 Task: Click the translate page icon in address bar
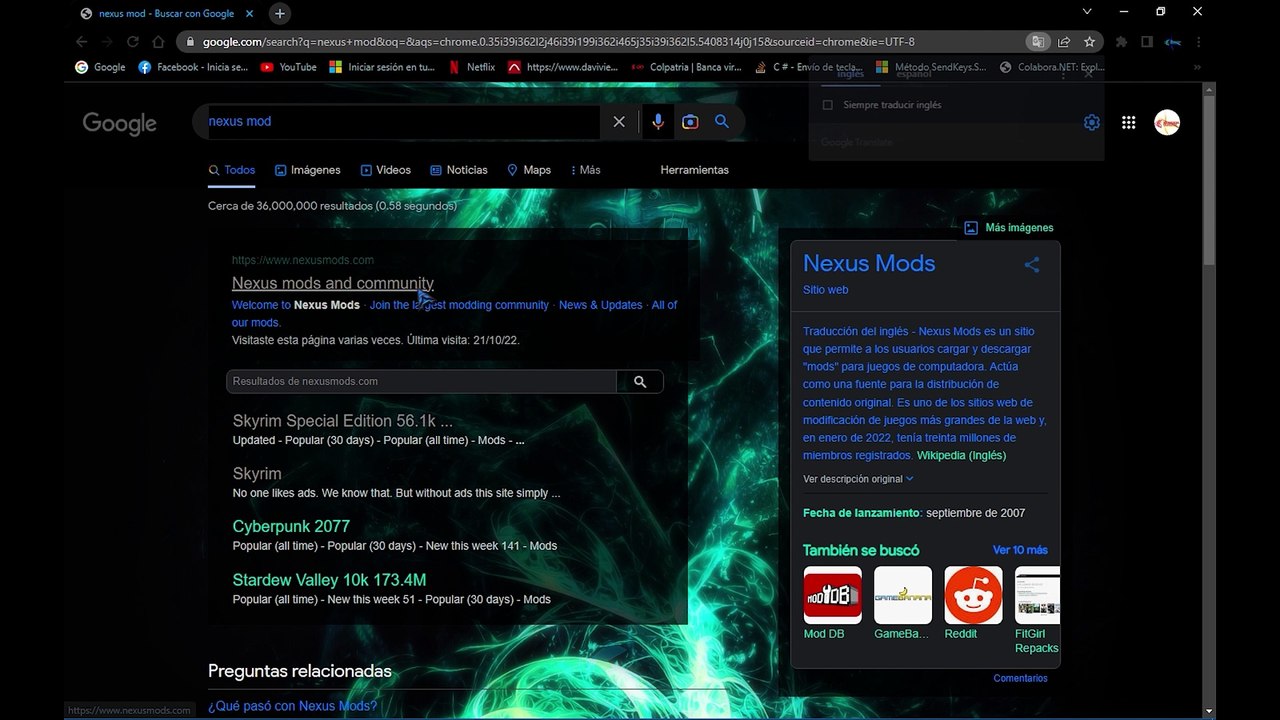point(1039,42)
